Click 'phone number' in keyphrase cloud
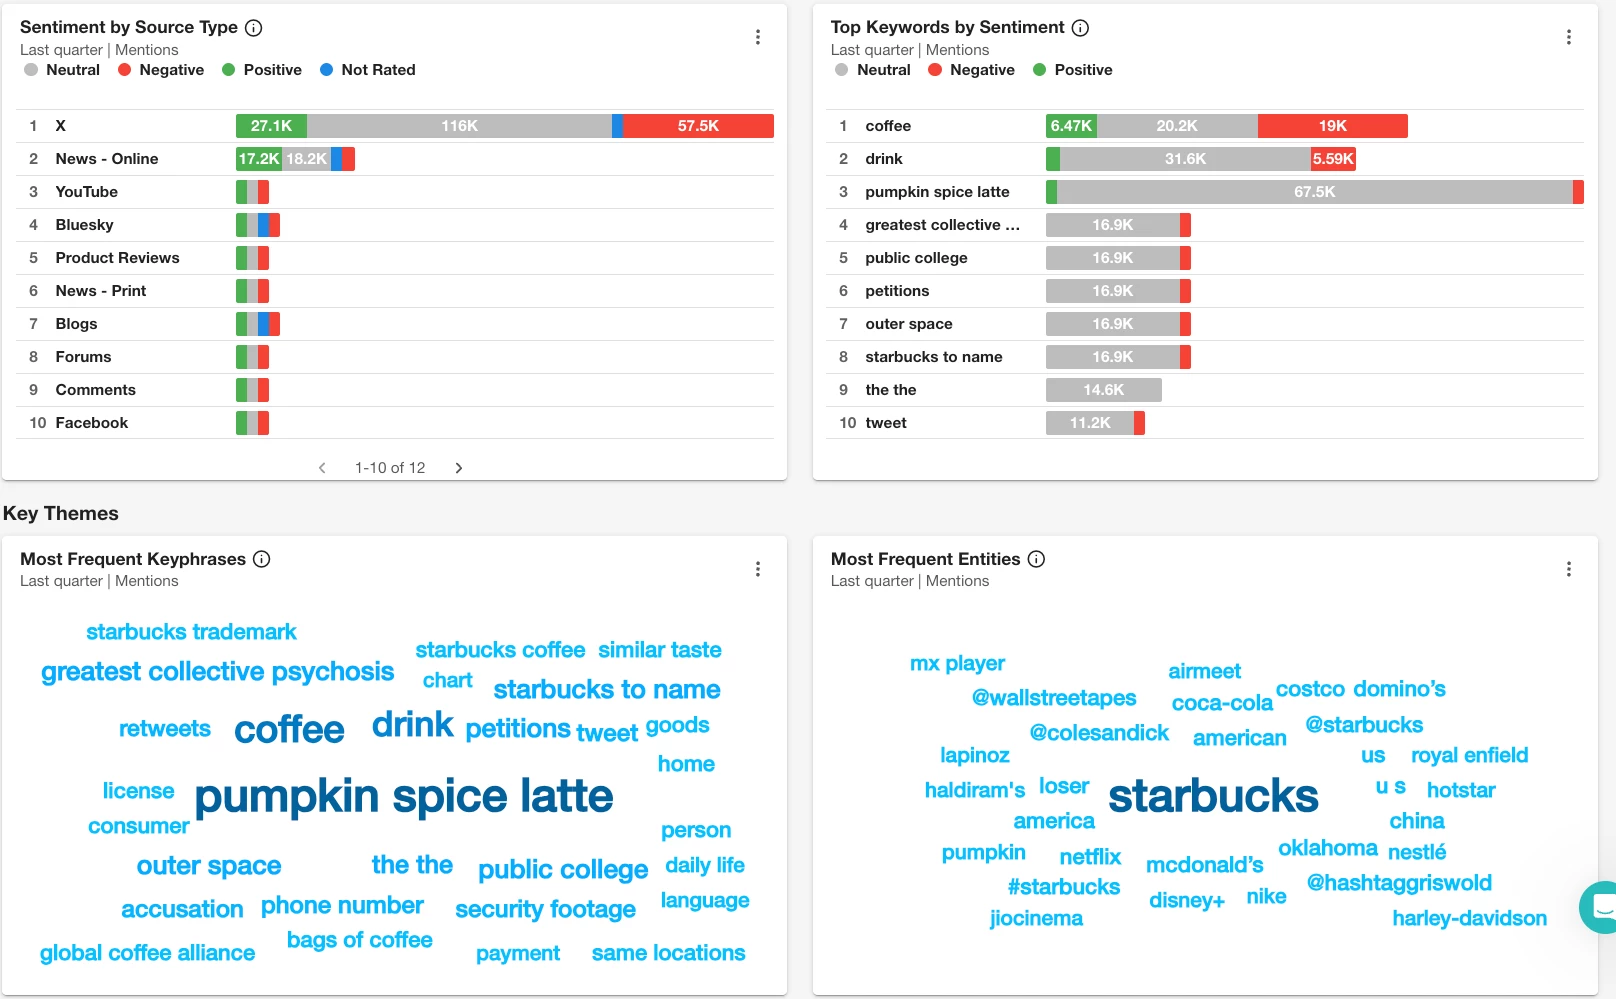The width and height of the screenshot is (1616, 999). point(342,906)
